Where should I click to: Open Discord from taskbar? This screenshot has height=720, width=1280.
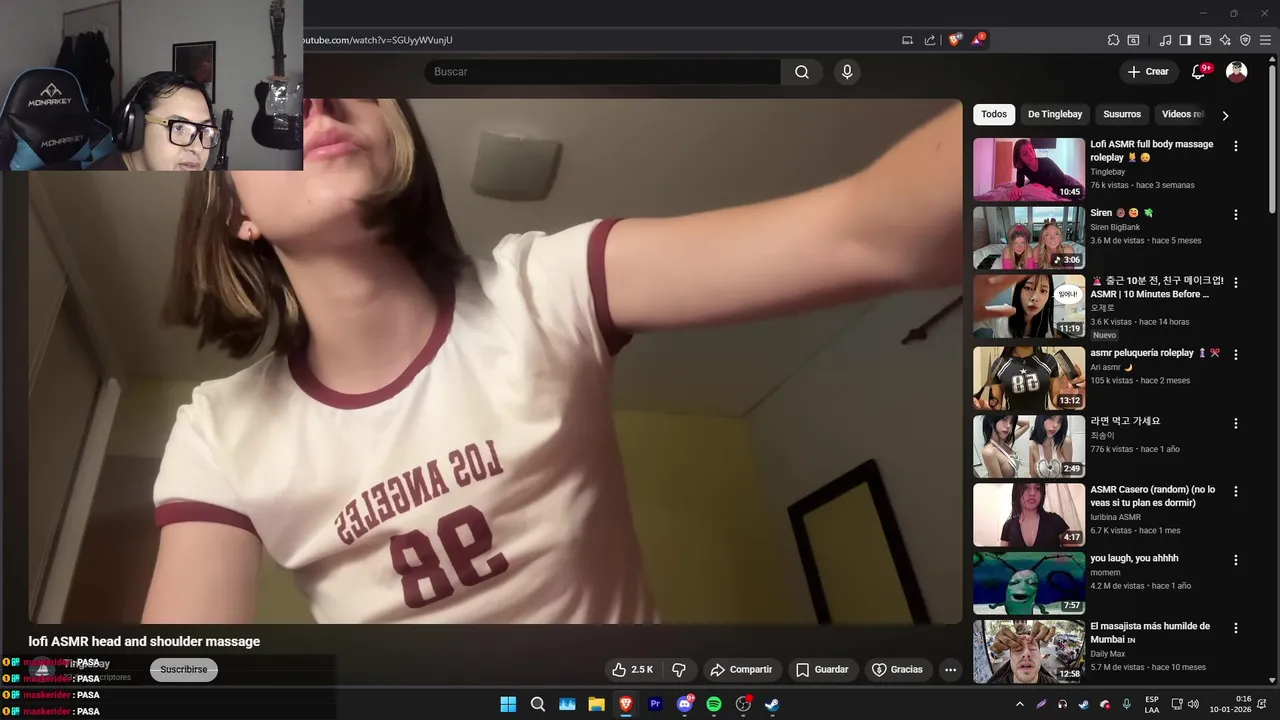(685, 704)
